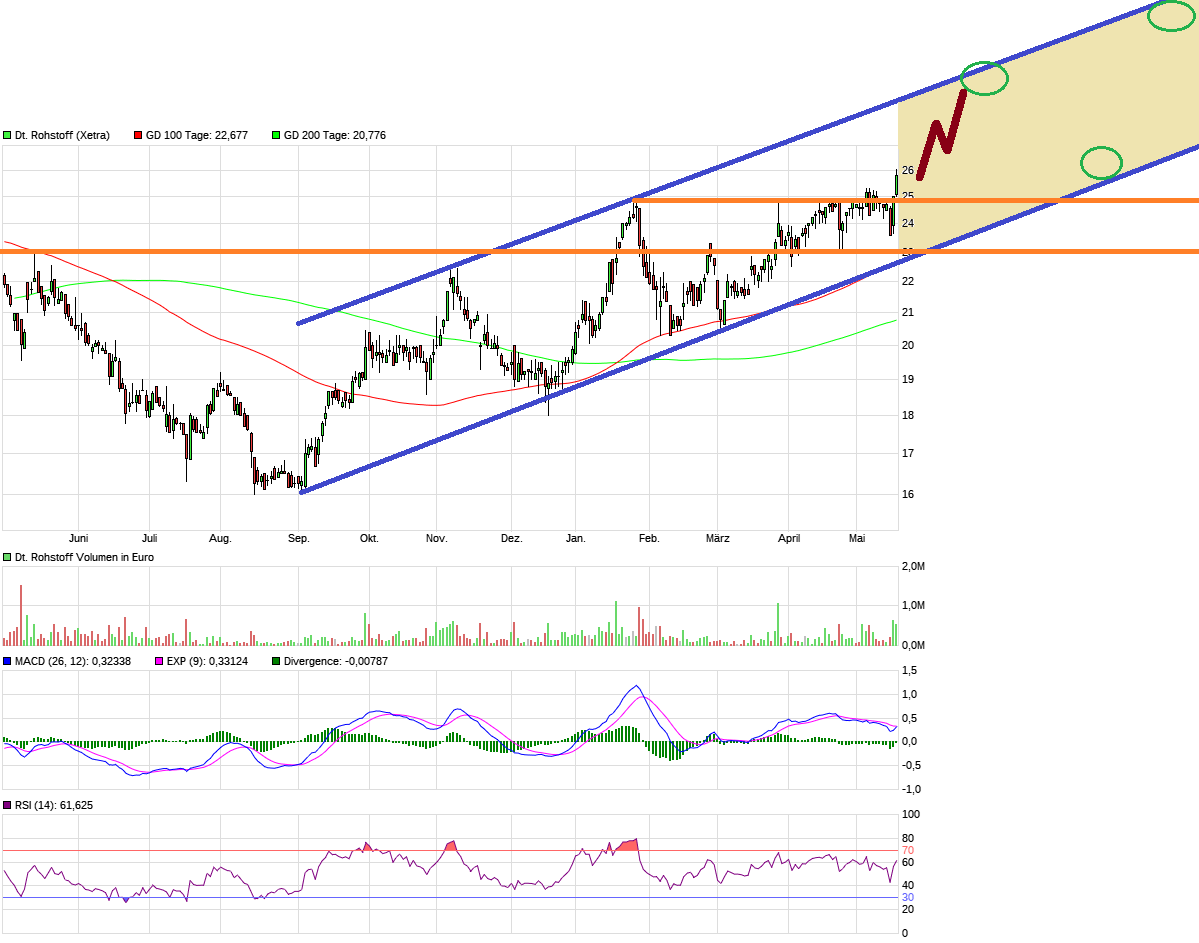This screenshot has height=943, width=1199.
Task: Click the Okt. month label on time axis
Action: [x=369, y=538]
